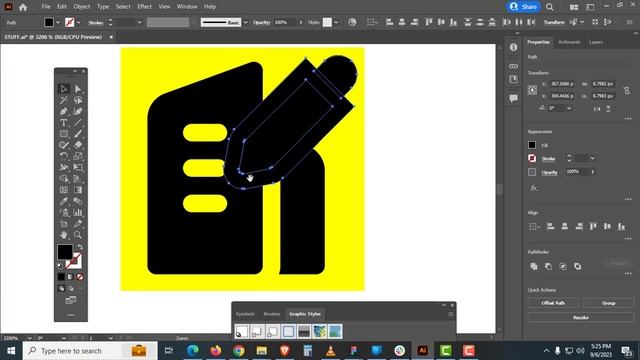This screenshot has height=360, width=640.
Task: Flip horizontally in the Transform section
Action: (x=597, y=109)
